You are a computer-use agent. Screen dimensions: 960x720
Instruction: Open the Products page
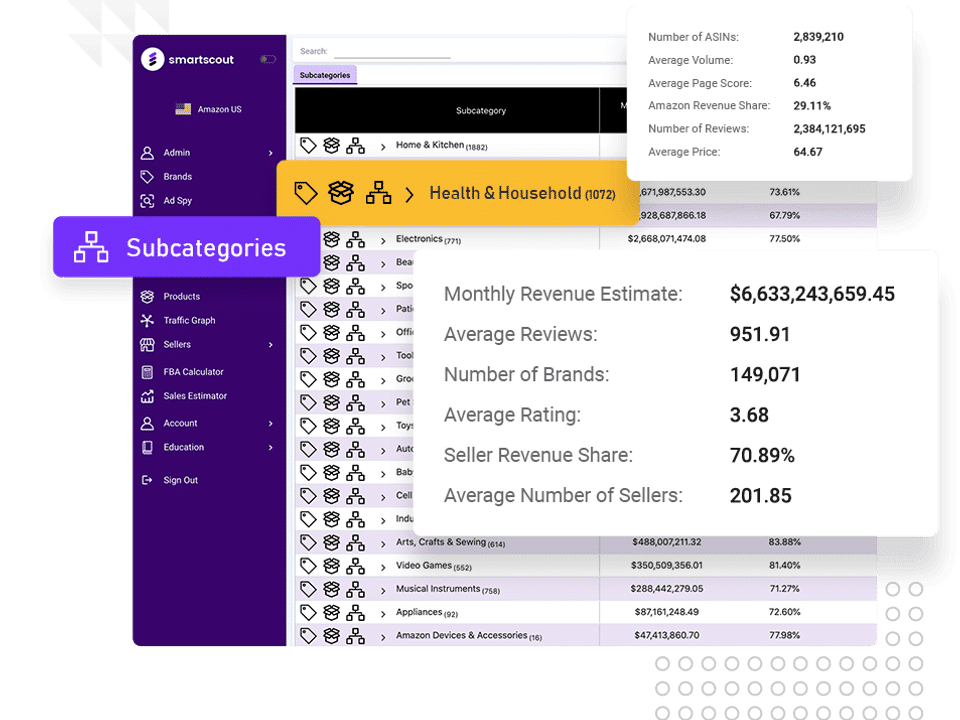(x=182, y=296)
